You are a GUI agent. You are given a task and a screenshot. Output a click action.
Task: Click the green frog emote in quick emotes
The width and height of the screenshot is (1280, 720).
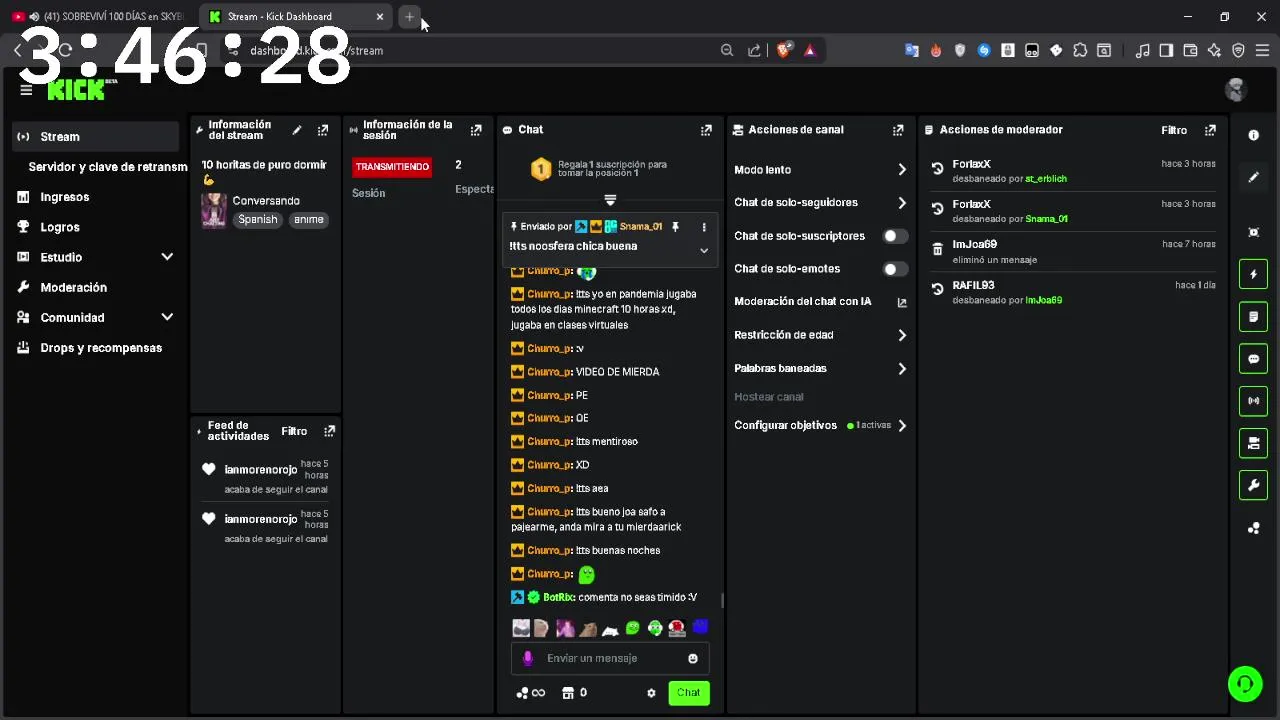(x=632, y=628)
